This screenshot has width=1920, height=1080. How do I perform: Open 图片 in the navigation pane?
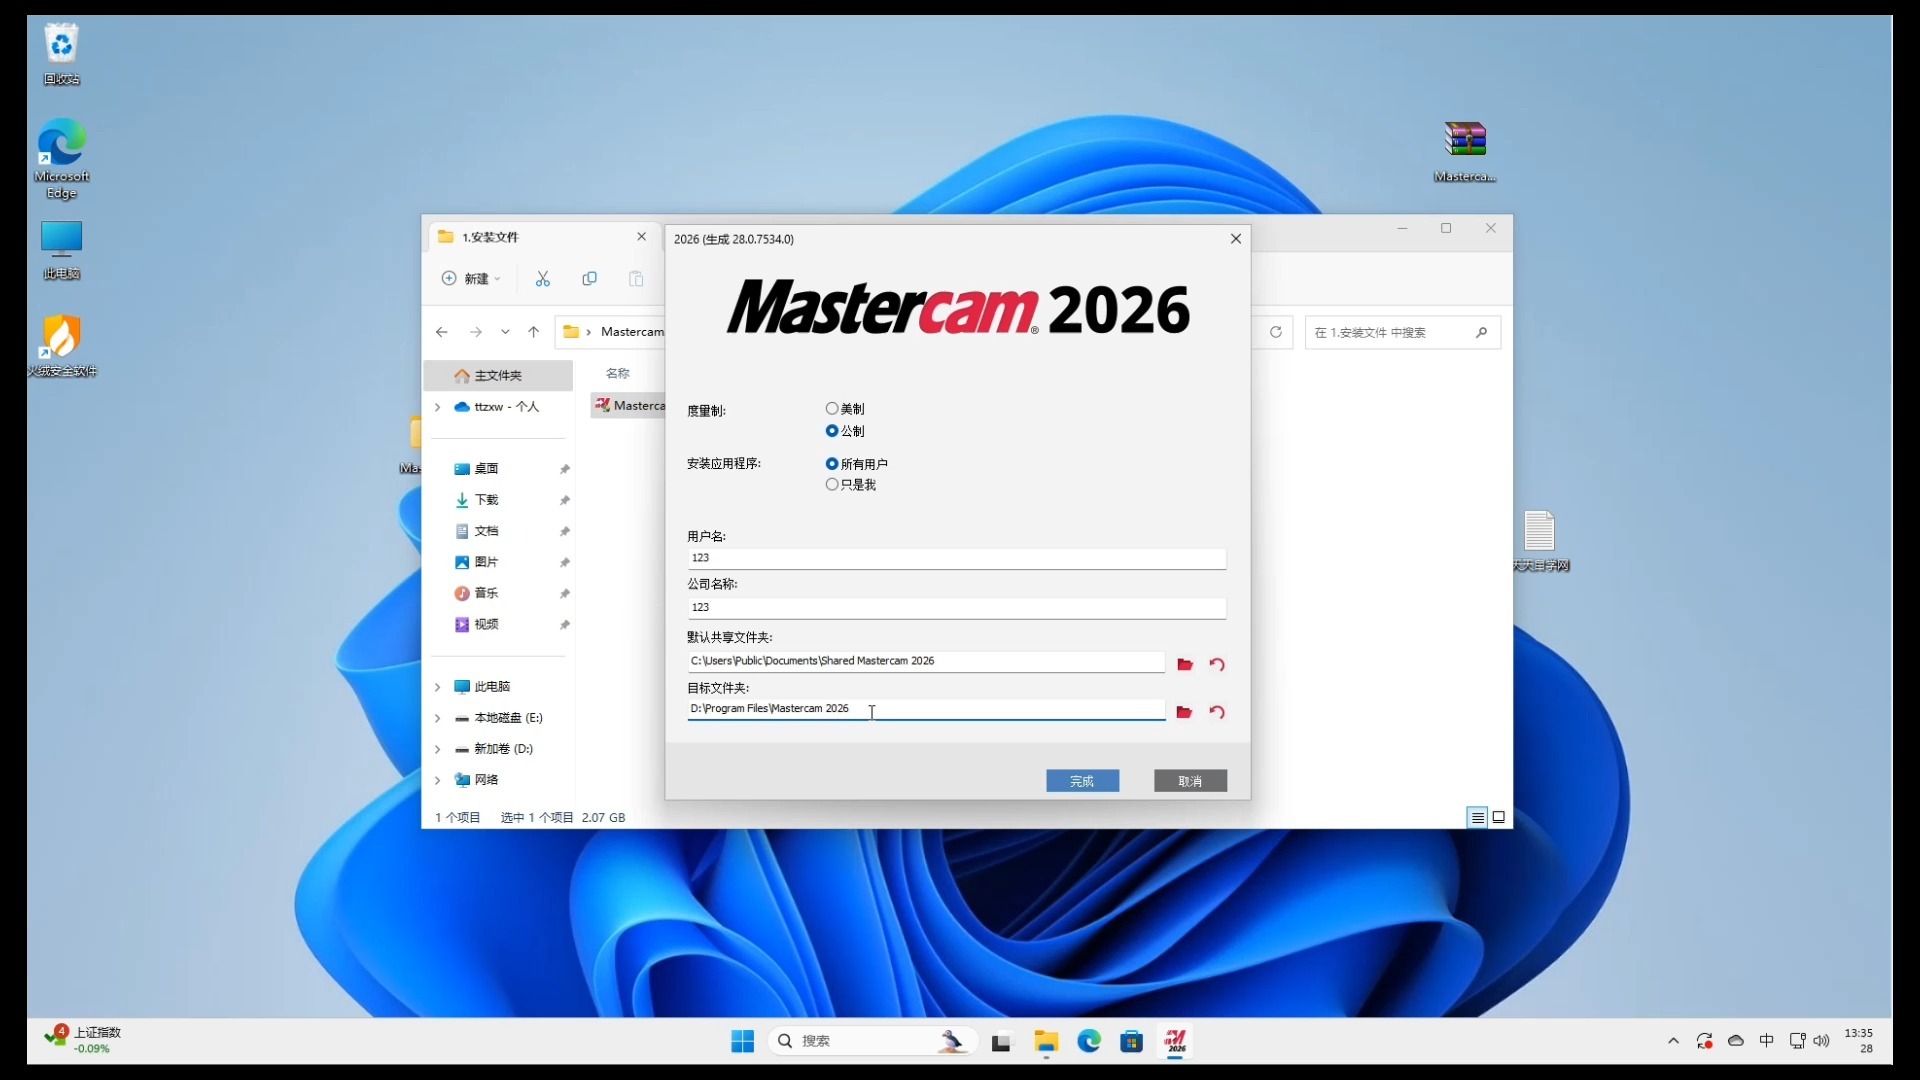[487, 562]
